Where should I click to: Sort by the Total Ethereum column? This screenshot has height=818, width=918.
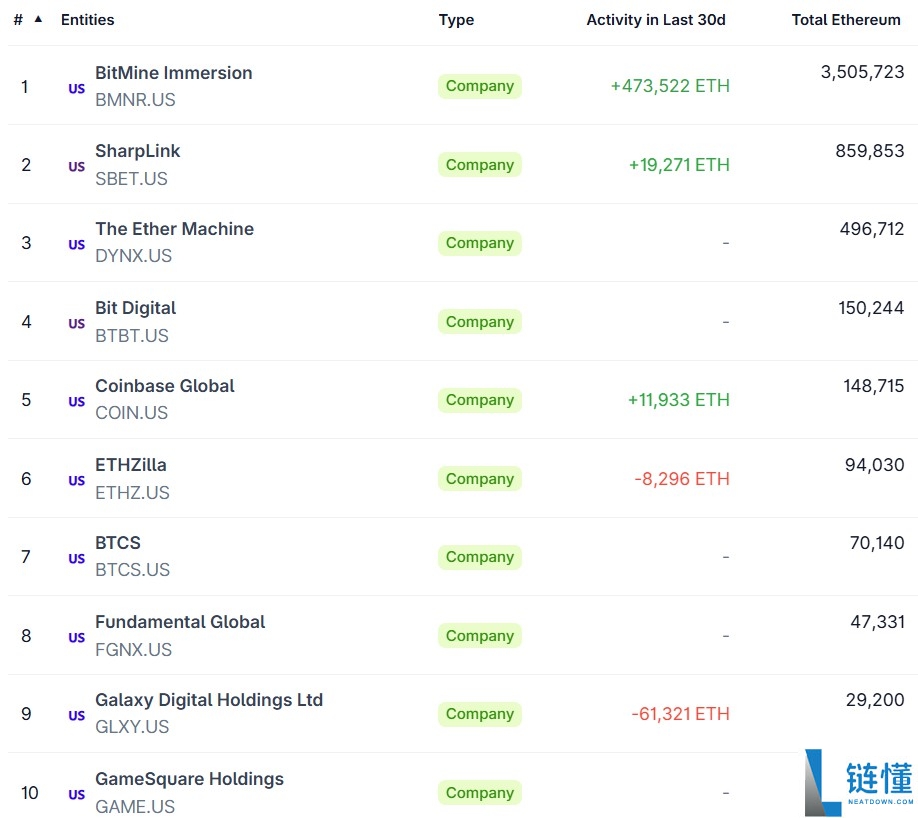[x=846, y=19]
